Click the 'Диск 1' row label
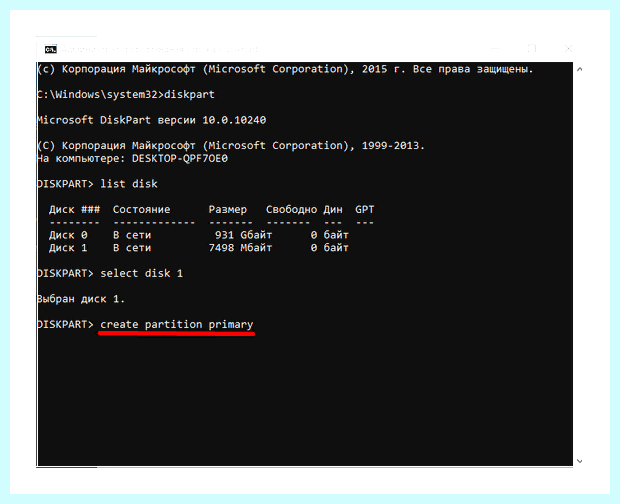The image size is (620, 504). [x=68, y=248]
